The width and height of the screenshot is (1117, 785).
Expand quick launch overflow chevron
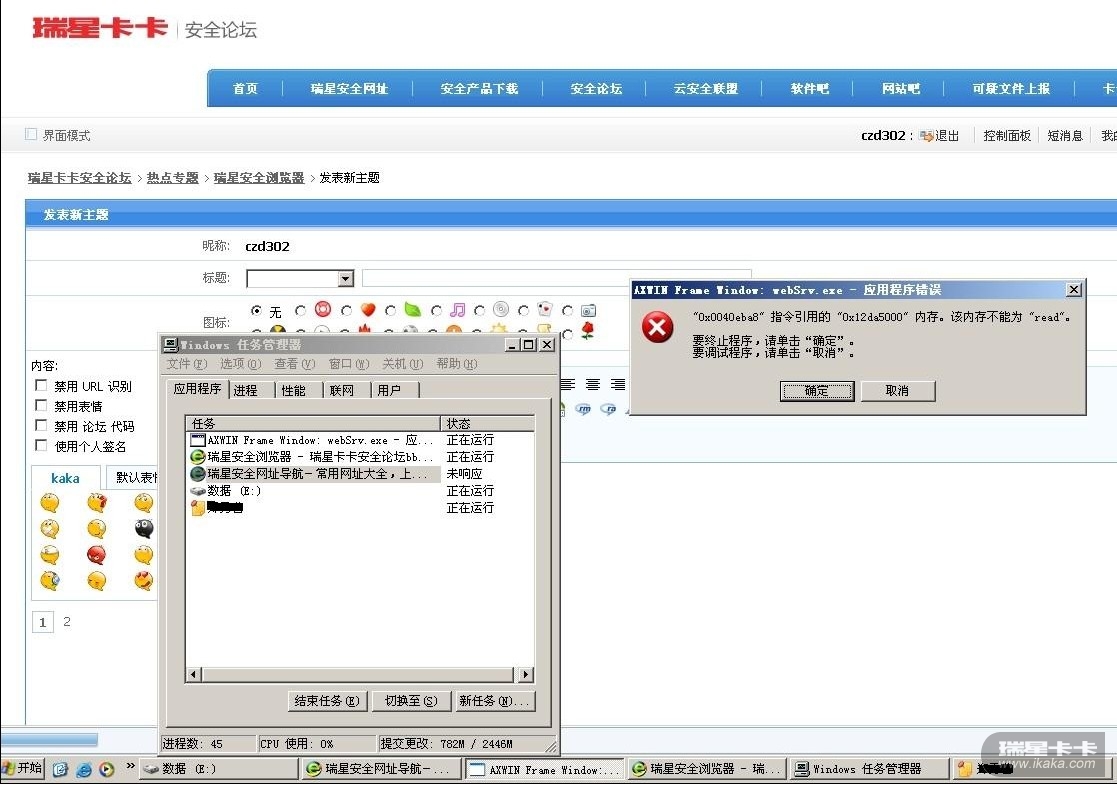coord(130,766)
